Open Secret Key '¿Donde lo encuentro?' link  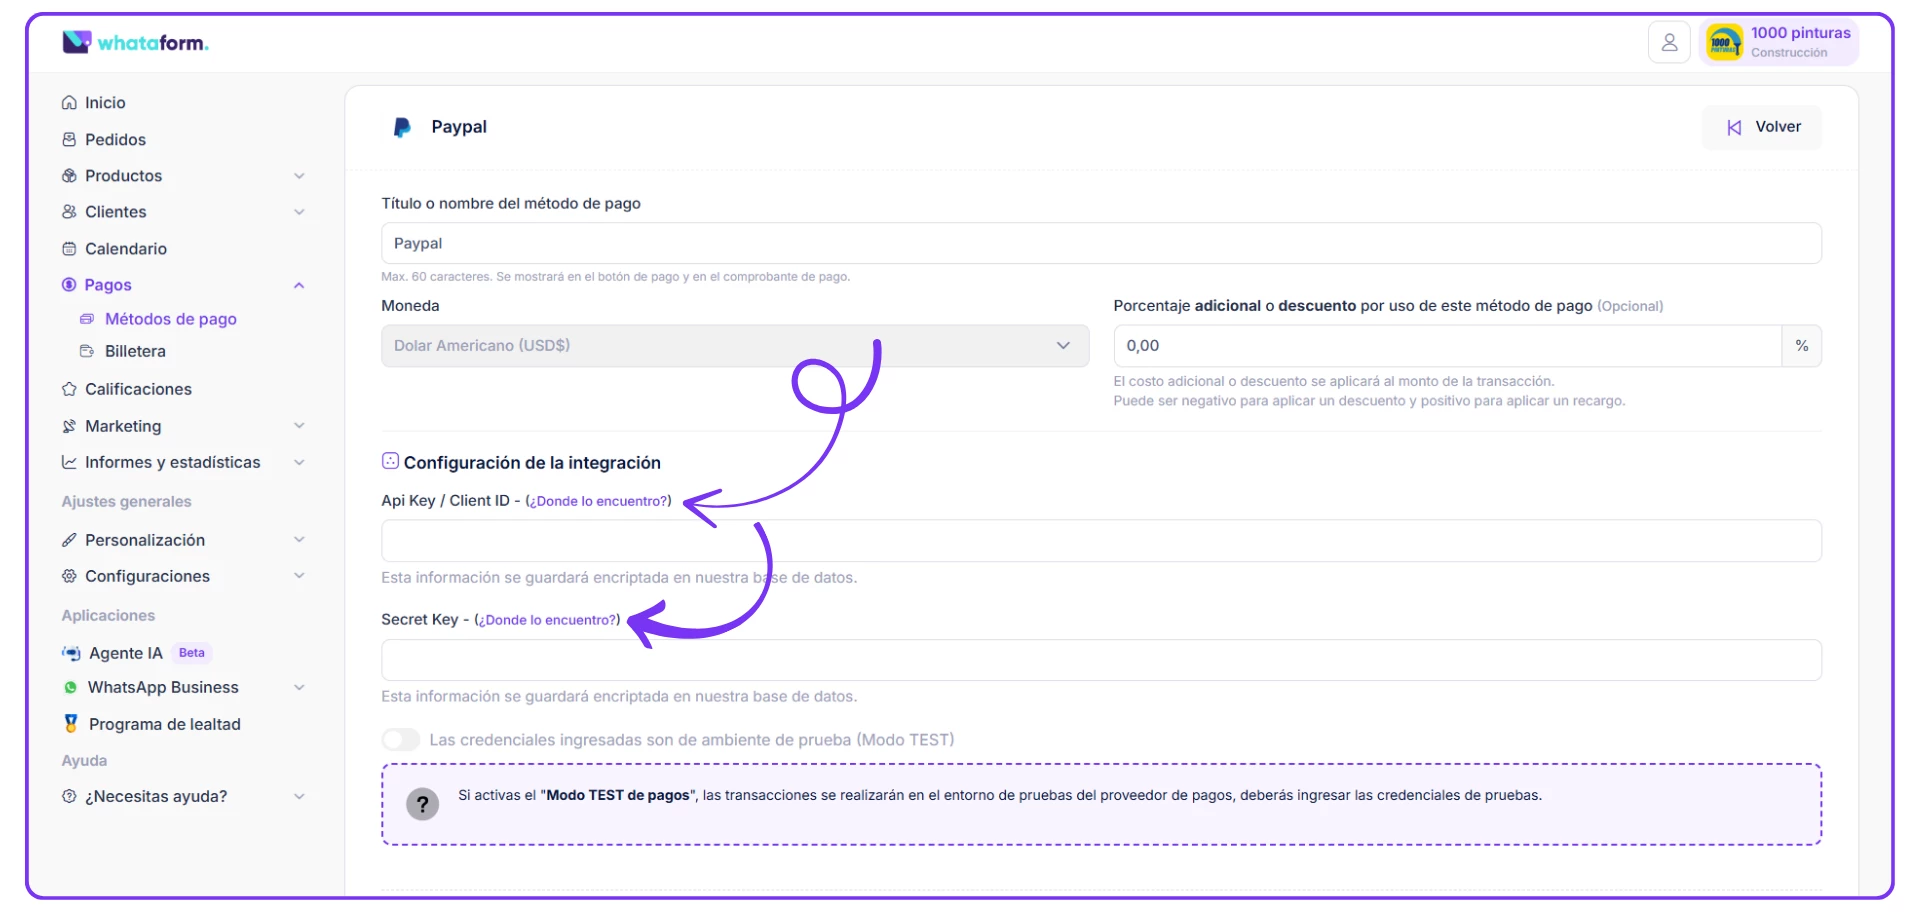547,620
